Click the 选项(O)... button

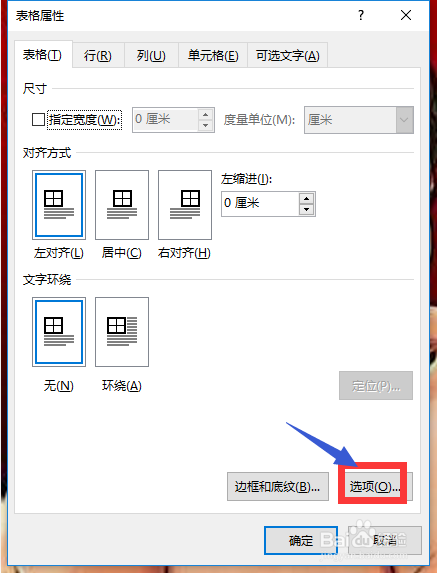point(375,487)
